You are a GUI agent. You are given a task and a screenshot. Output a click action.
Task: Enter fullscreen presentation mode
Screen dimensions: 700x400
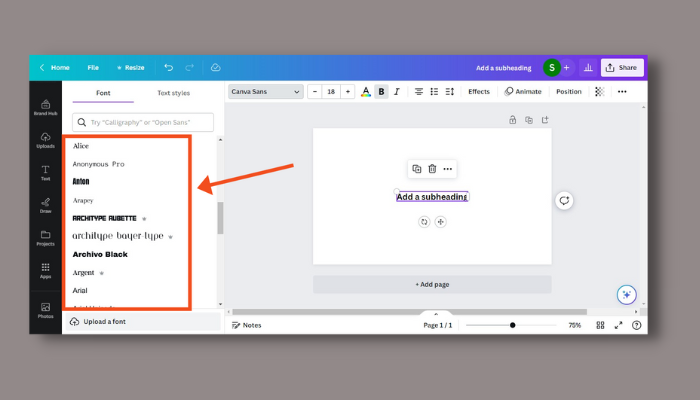coord(618,325)
